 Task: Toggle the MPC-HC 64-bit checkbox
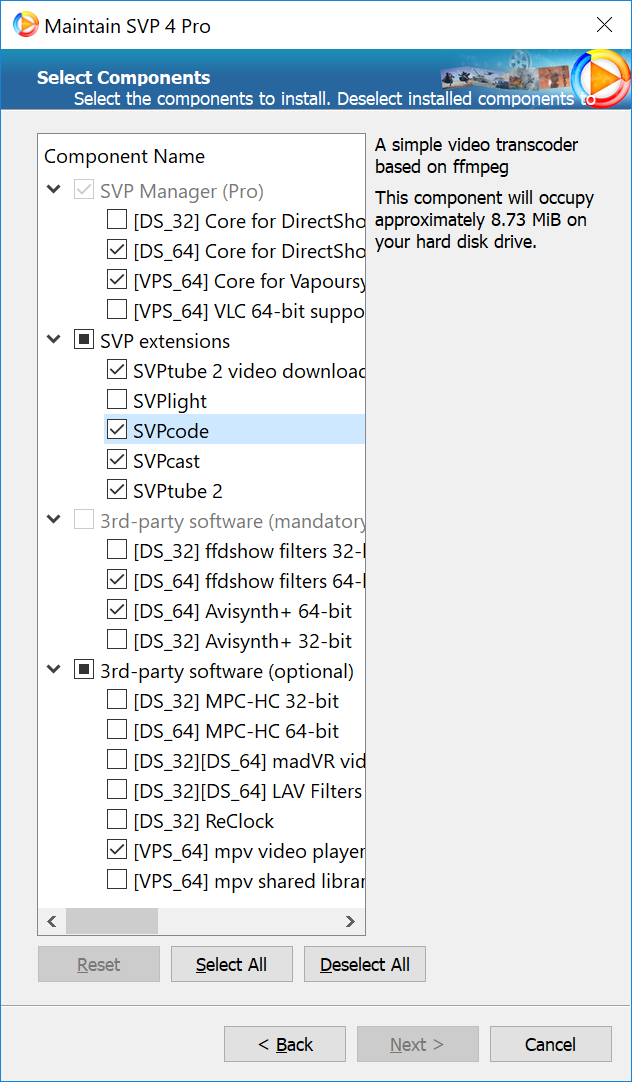[x=117, y=731]
